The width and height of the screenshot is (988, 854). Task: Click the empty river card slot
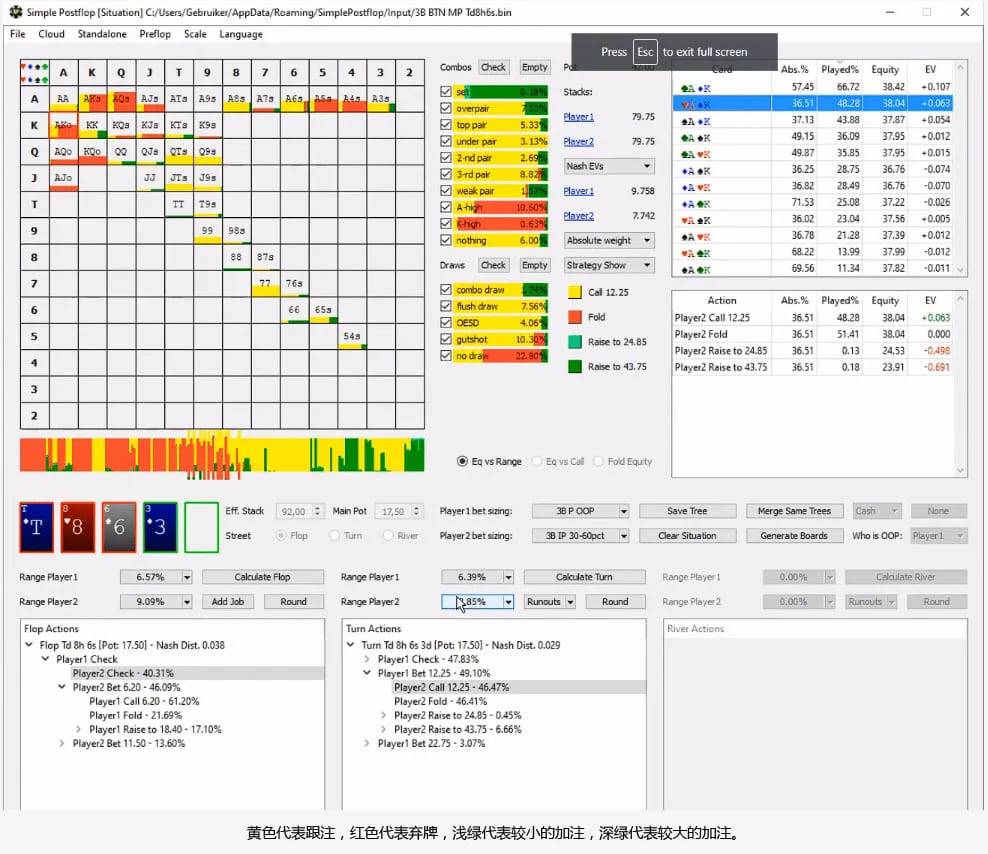tap(201, 527)
